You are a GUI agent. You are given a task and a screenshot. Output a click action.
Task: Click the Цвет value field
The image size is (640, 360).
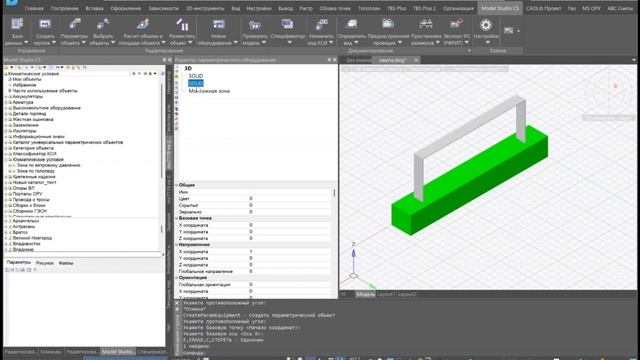(289, 199)
